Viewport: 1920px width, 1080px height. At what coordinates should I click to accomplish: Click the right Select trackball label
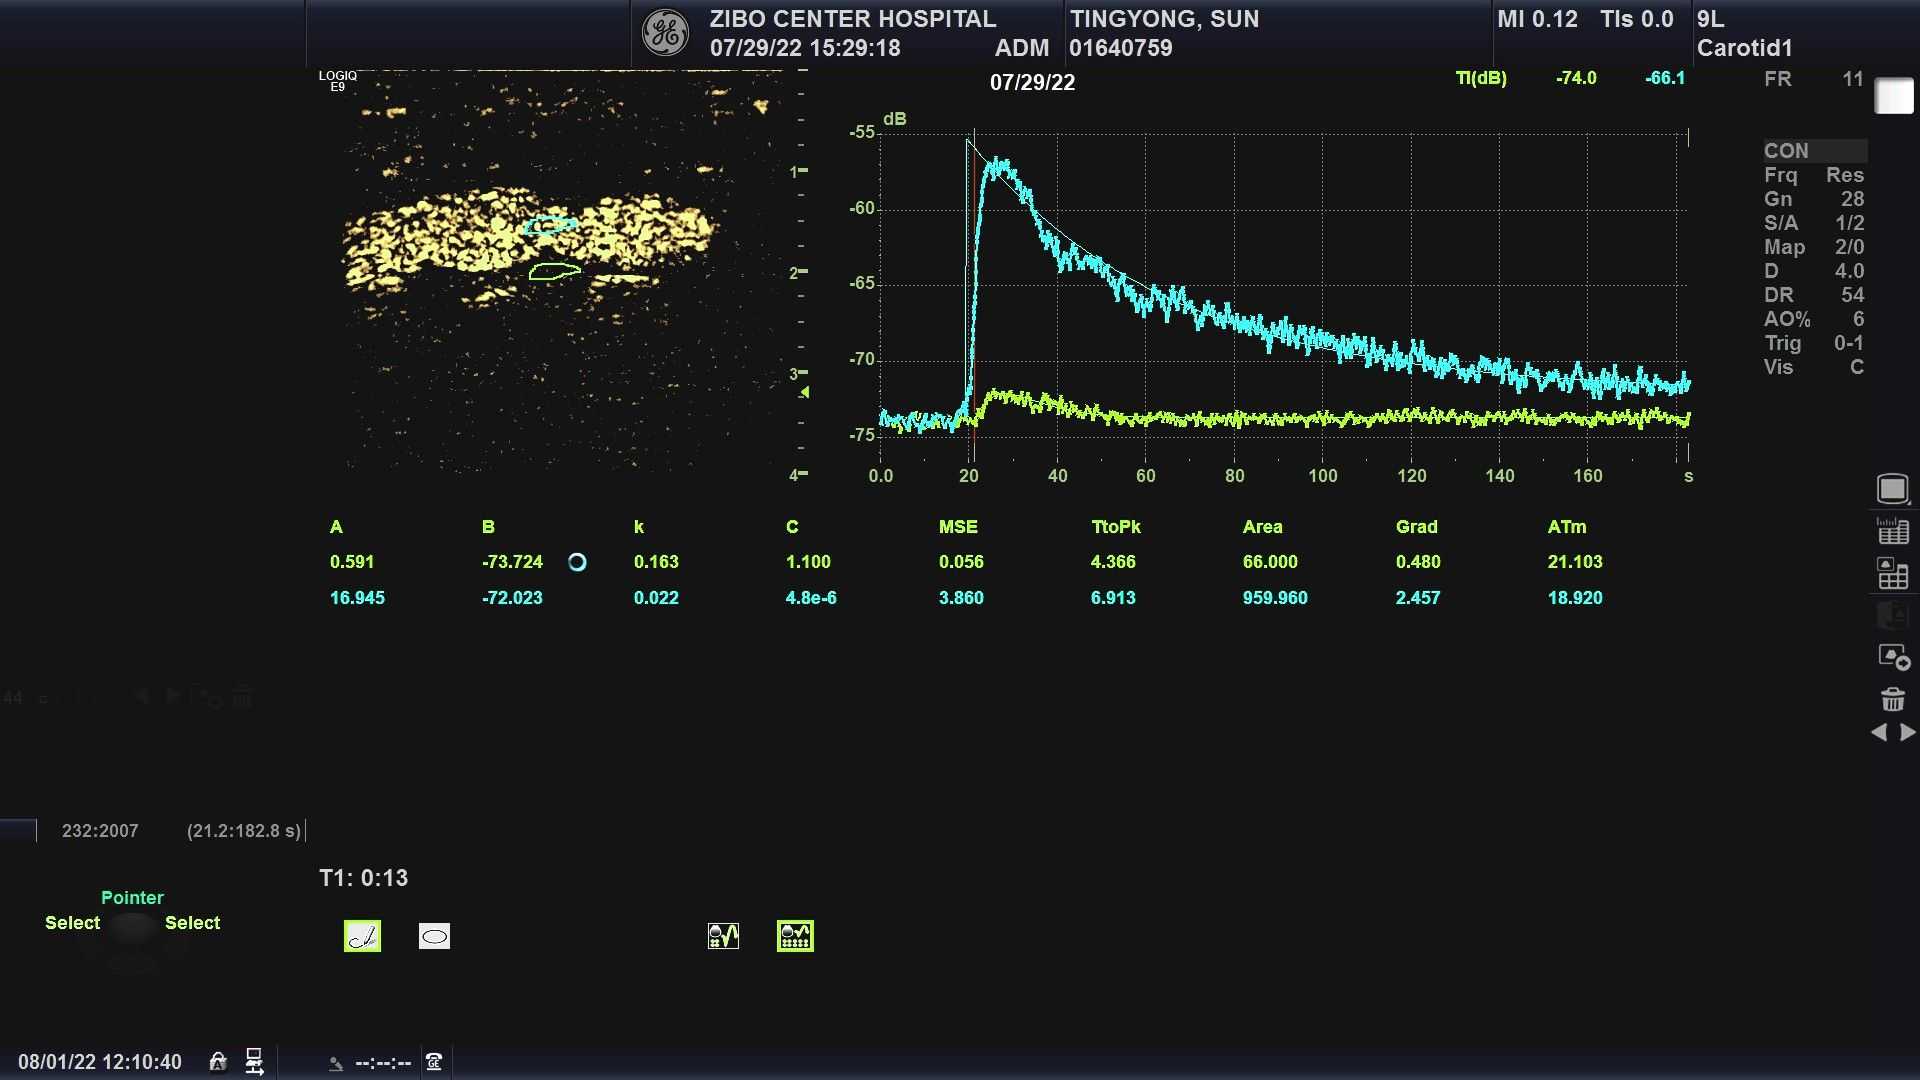192,923
